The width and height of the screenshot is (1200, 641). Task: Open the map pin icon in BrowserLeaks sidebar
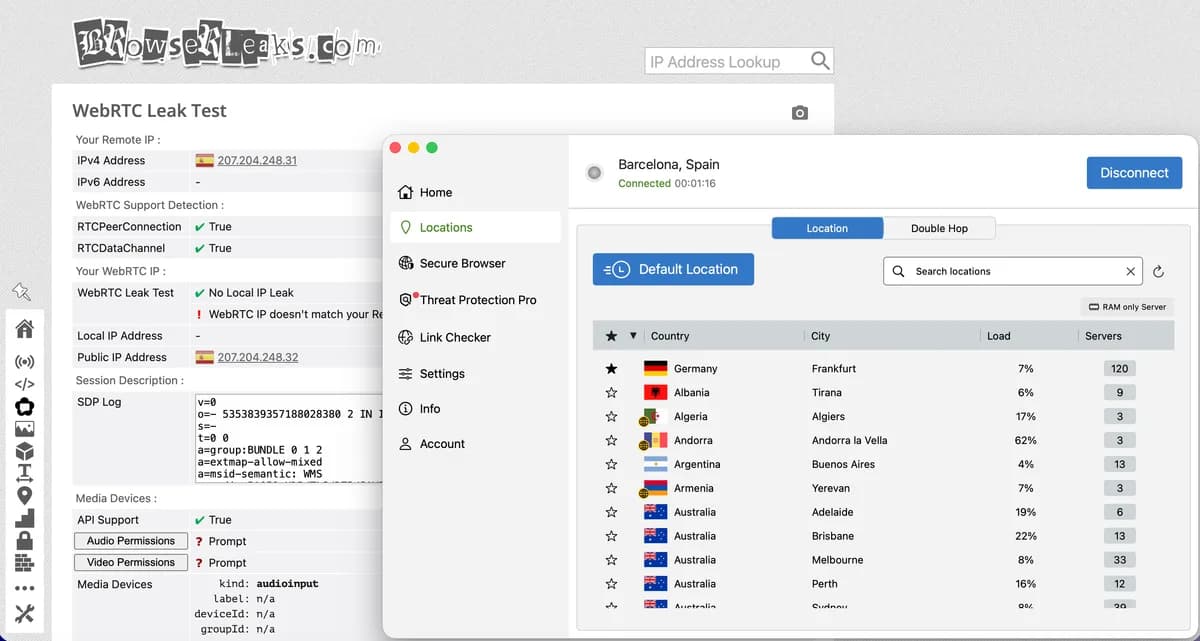(x=25, y=495)
